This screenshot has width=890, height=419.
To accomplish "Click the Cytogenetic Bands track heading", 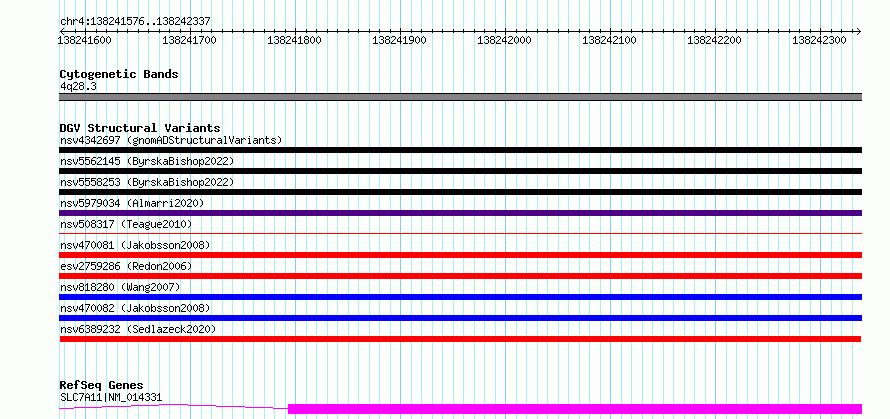I will tap(119, 74).
